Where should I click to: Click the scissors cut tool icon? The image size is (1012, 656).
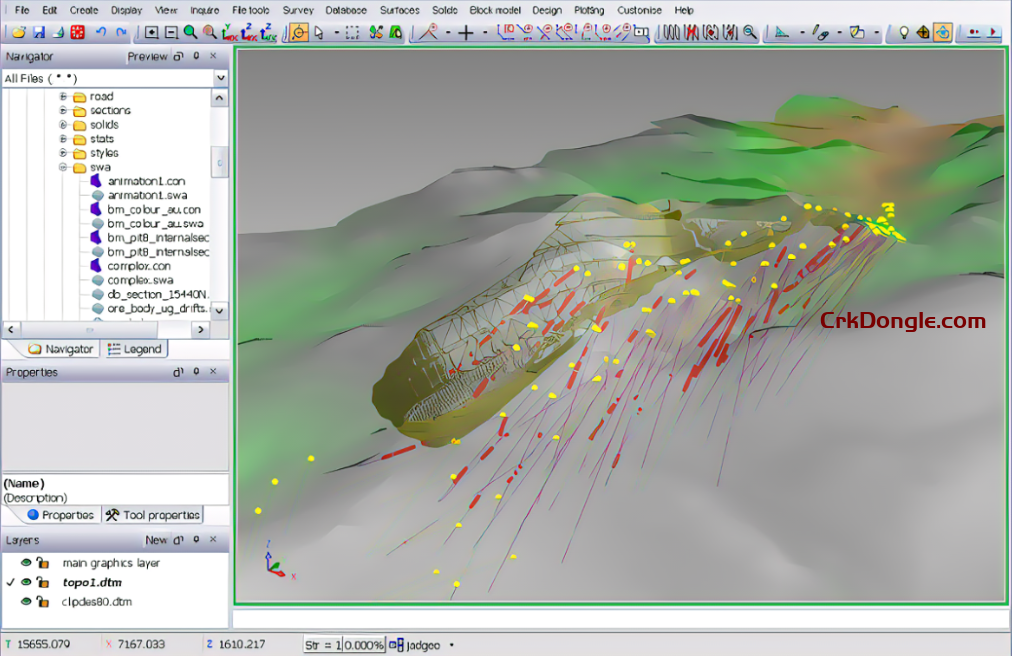click(374, 32)
